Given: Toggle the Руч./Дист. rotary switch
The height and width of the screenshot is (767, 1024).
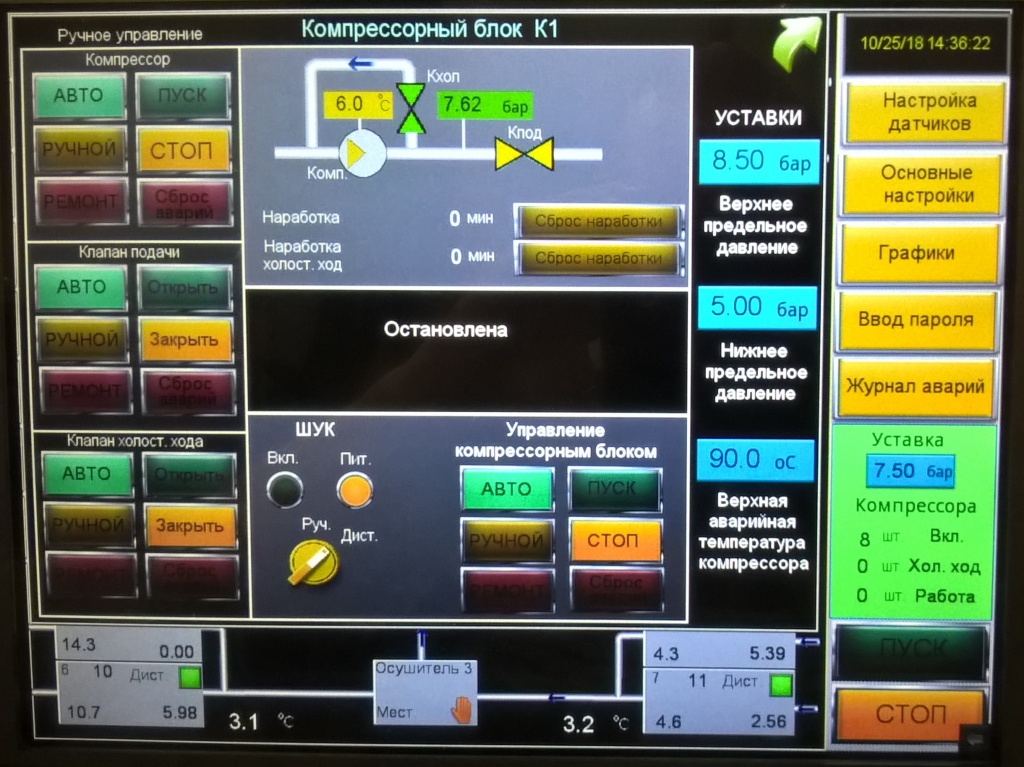Looking at the screenshot, I should pyautogui.click(x=312, y=564).
